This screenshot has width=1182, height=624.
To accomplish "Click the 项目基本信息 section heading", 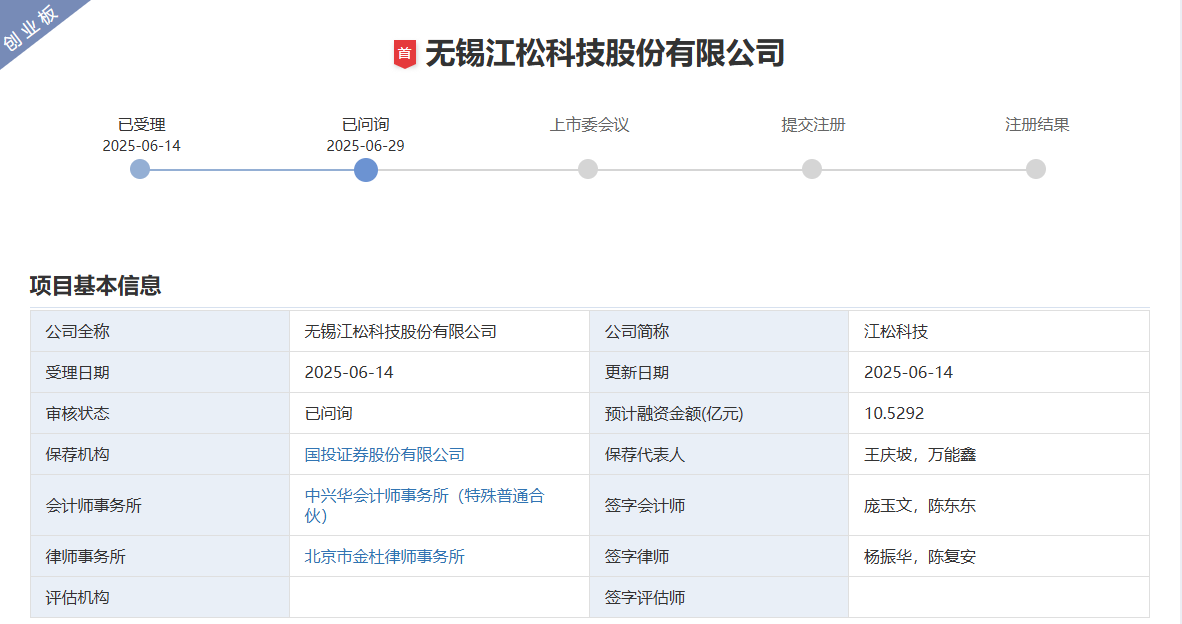I will pos(95,286).
